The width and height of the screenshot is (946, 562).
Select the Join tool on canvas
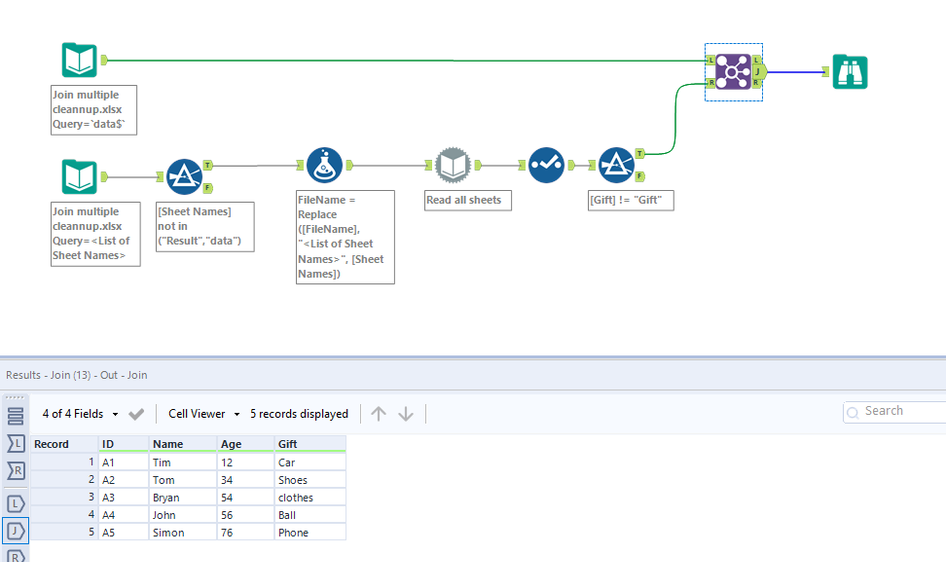[x=733, y=72]
